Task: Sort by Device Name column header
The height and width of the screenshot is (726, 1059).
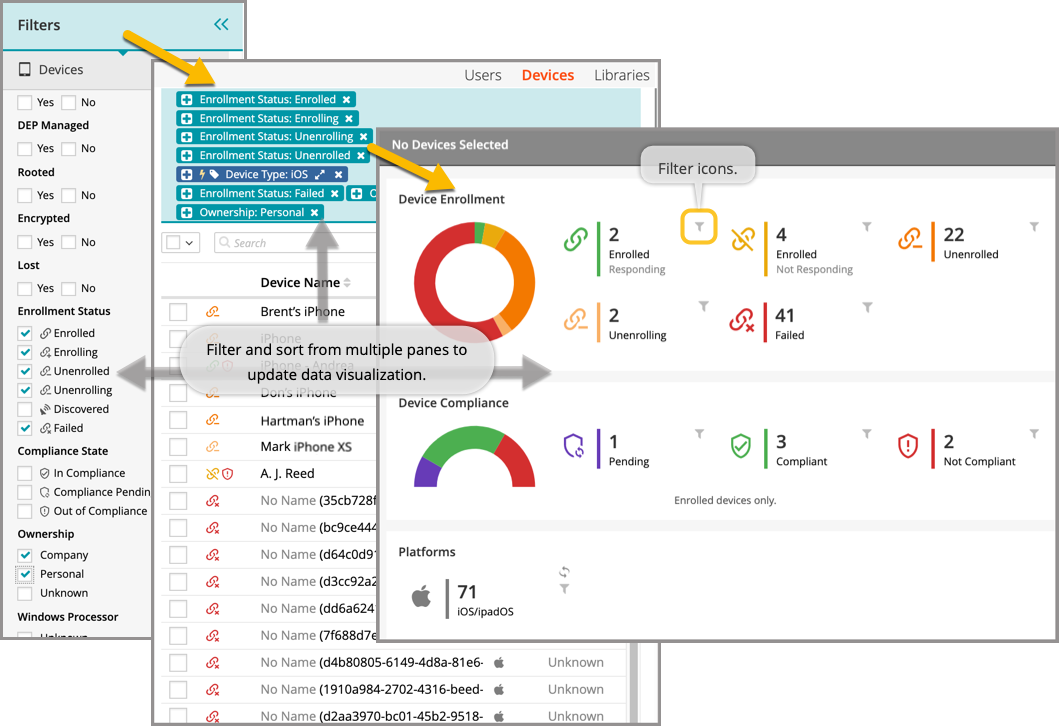Action: [x=300, y=283]
